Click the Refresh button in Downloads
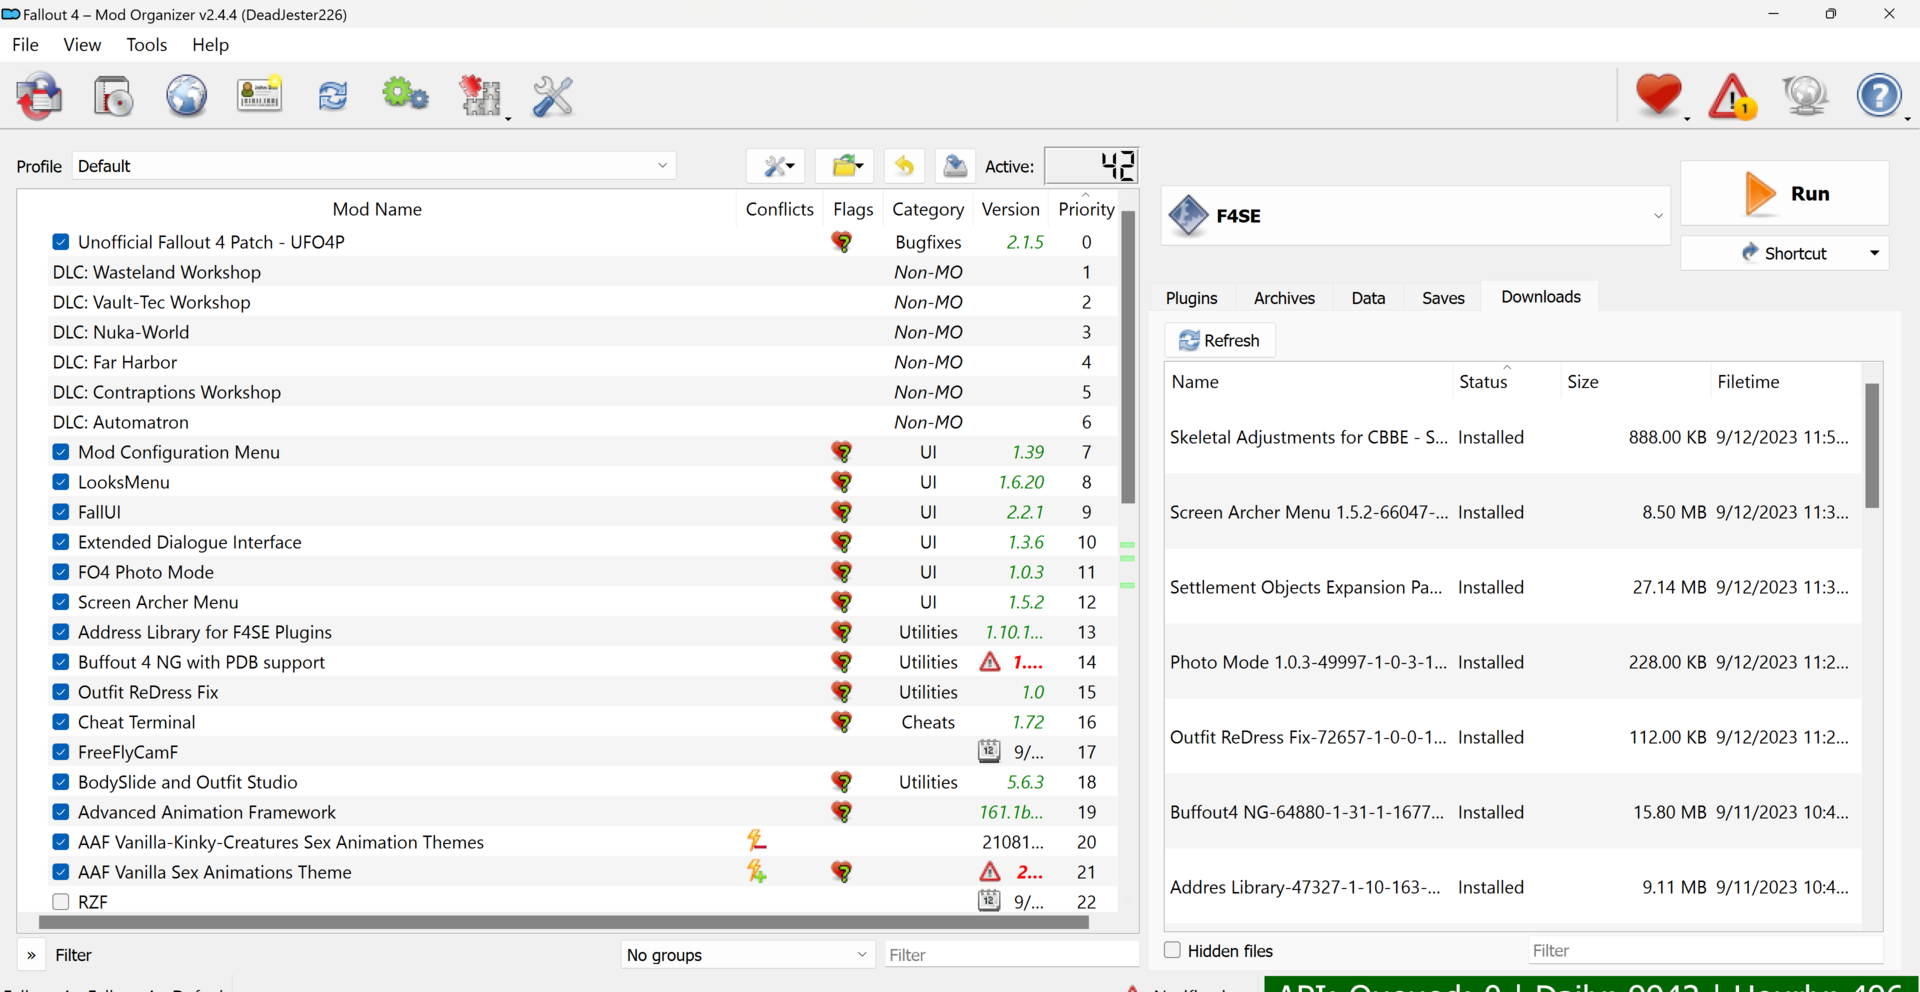This screenshot has width=1920, height=992. click(x=1220, y=340)
